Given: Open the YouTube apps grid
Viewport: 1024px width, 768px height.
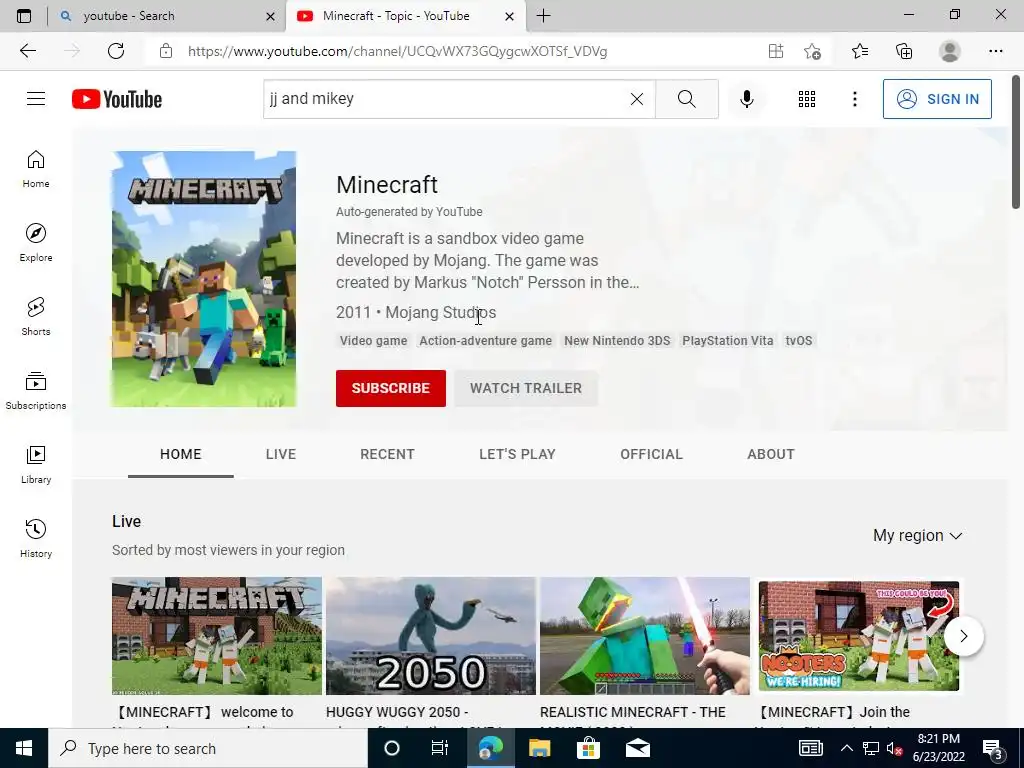Looking at the screenshot, I should pos(807,99).
